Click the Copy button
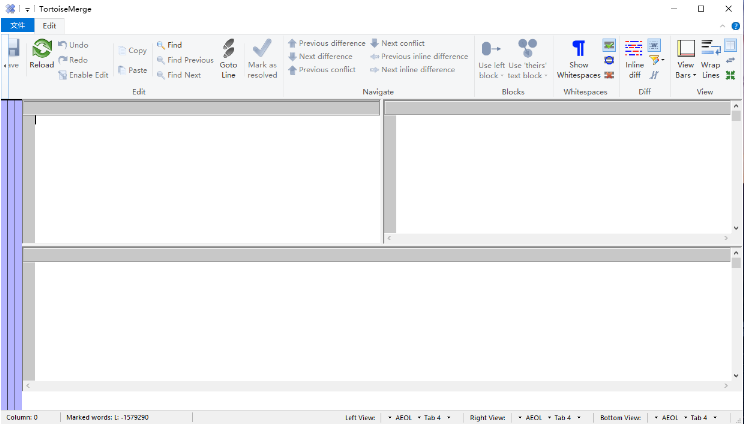 pyautogui.click(x=132, y=50)
